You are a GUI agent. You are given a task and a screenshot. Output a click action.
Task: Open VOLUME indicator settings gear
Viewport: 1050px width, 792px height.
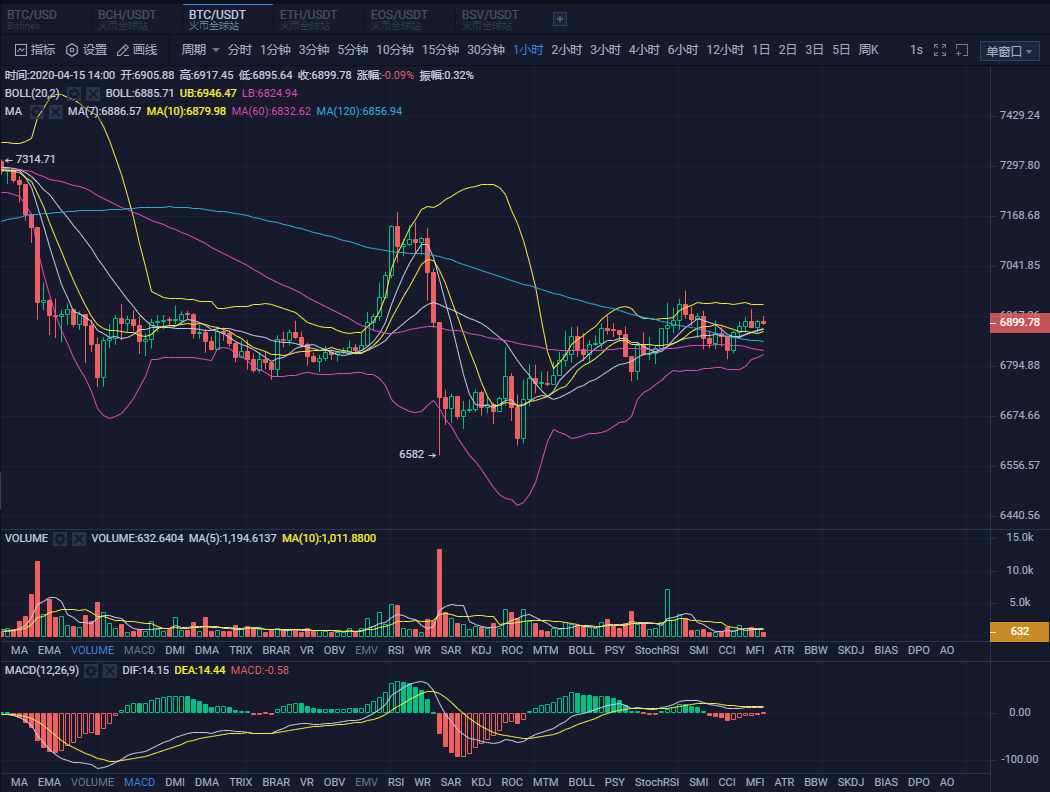pos(60,538)
